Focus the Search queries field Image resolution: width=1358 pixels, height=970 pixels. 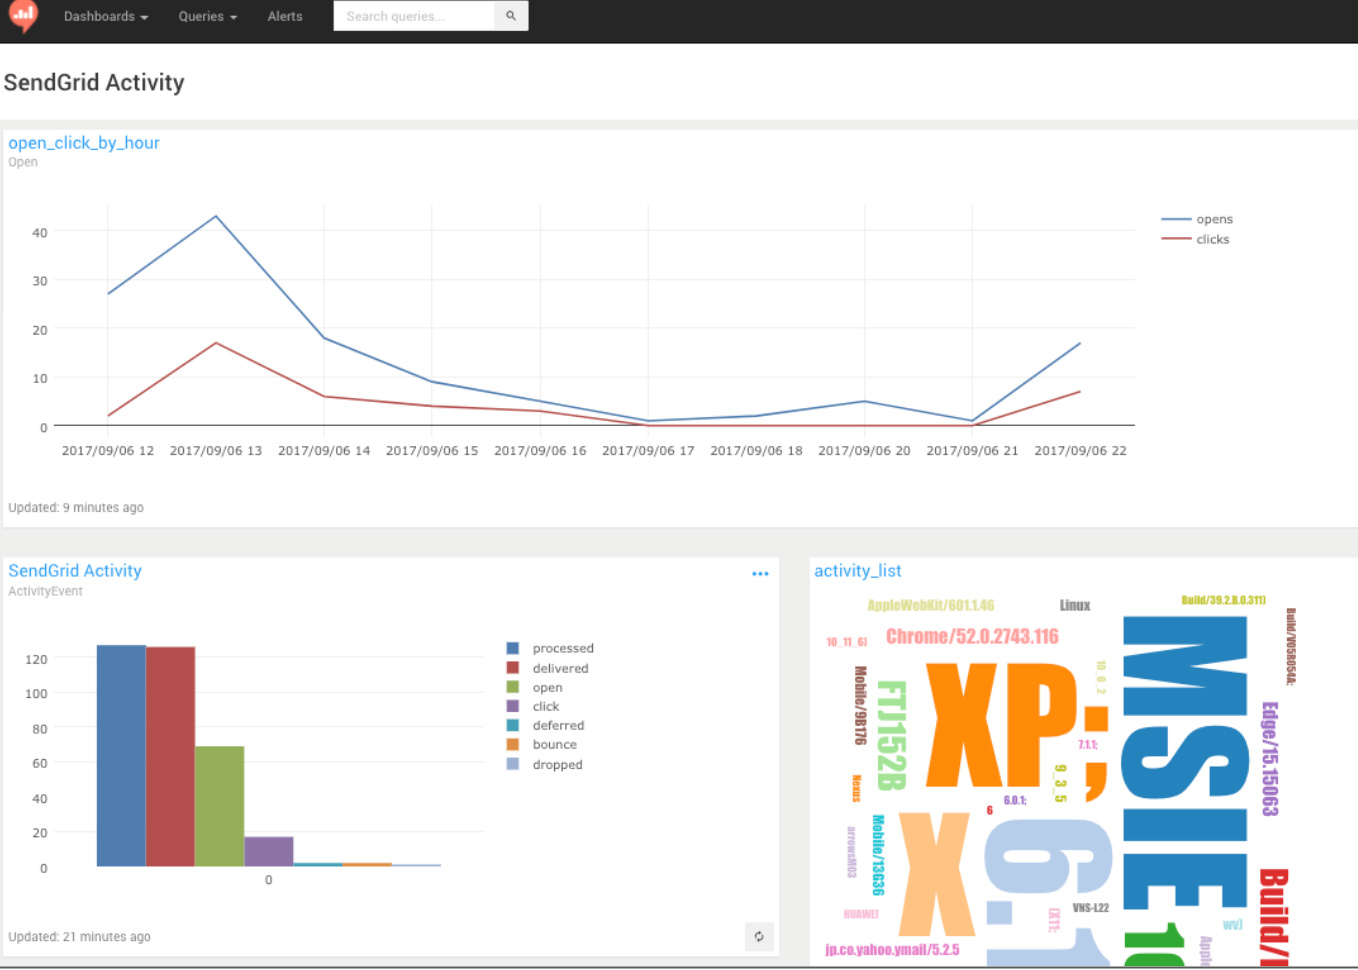pos(414,16)
